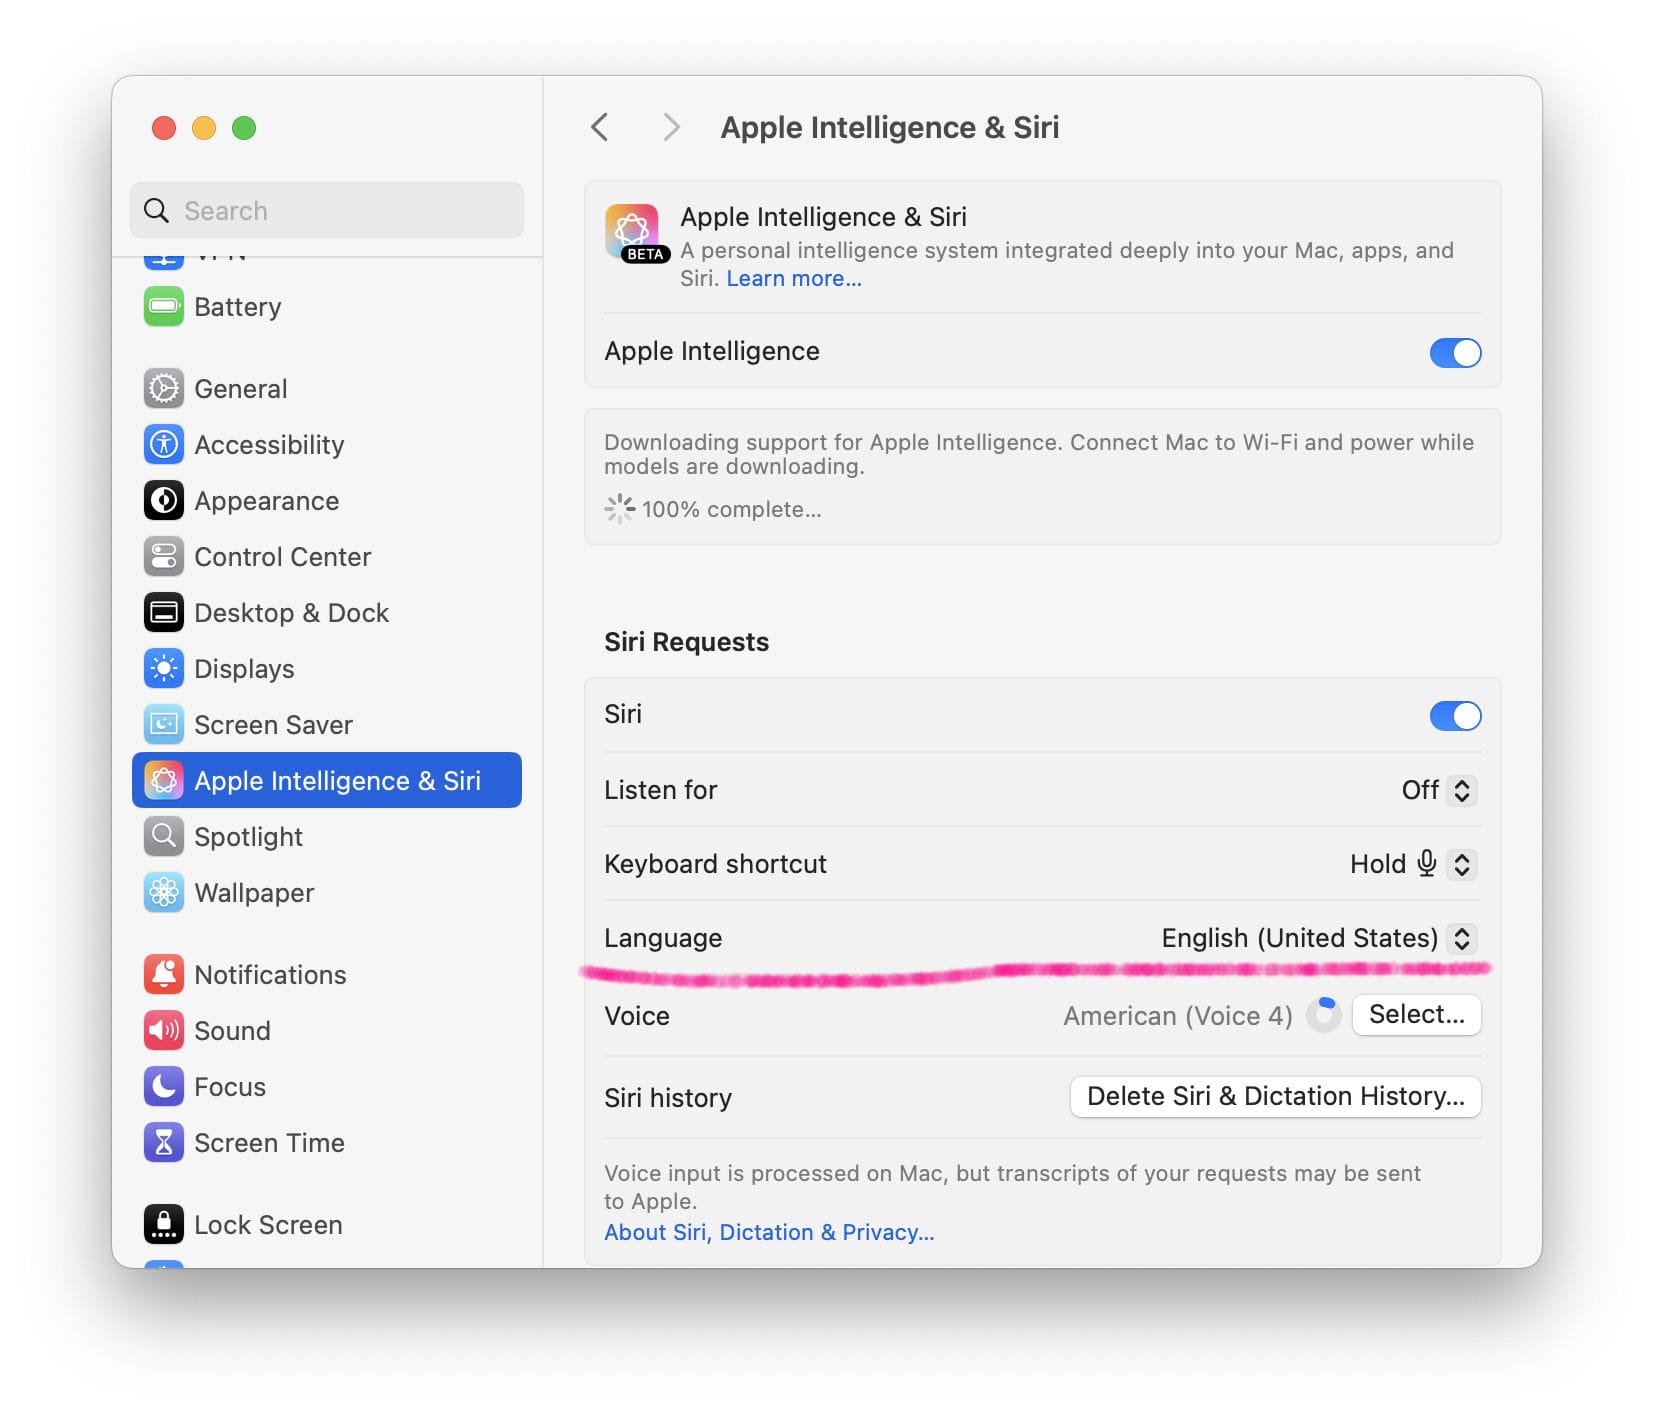
Task: Click the General gear icon
Action: [164, 389]
